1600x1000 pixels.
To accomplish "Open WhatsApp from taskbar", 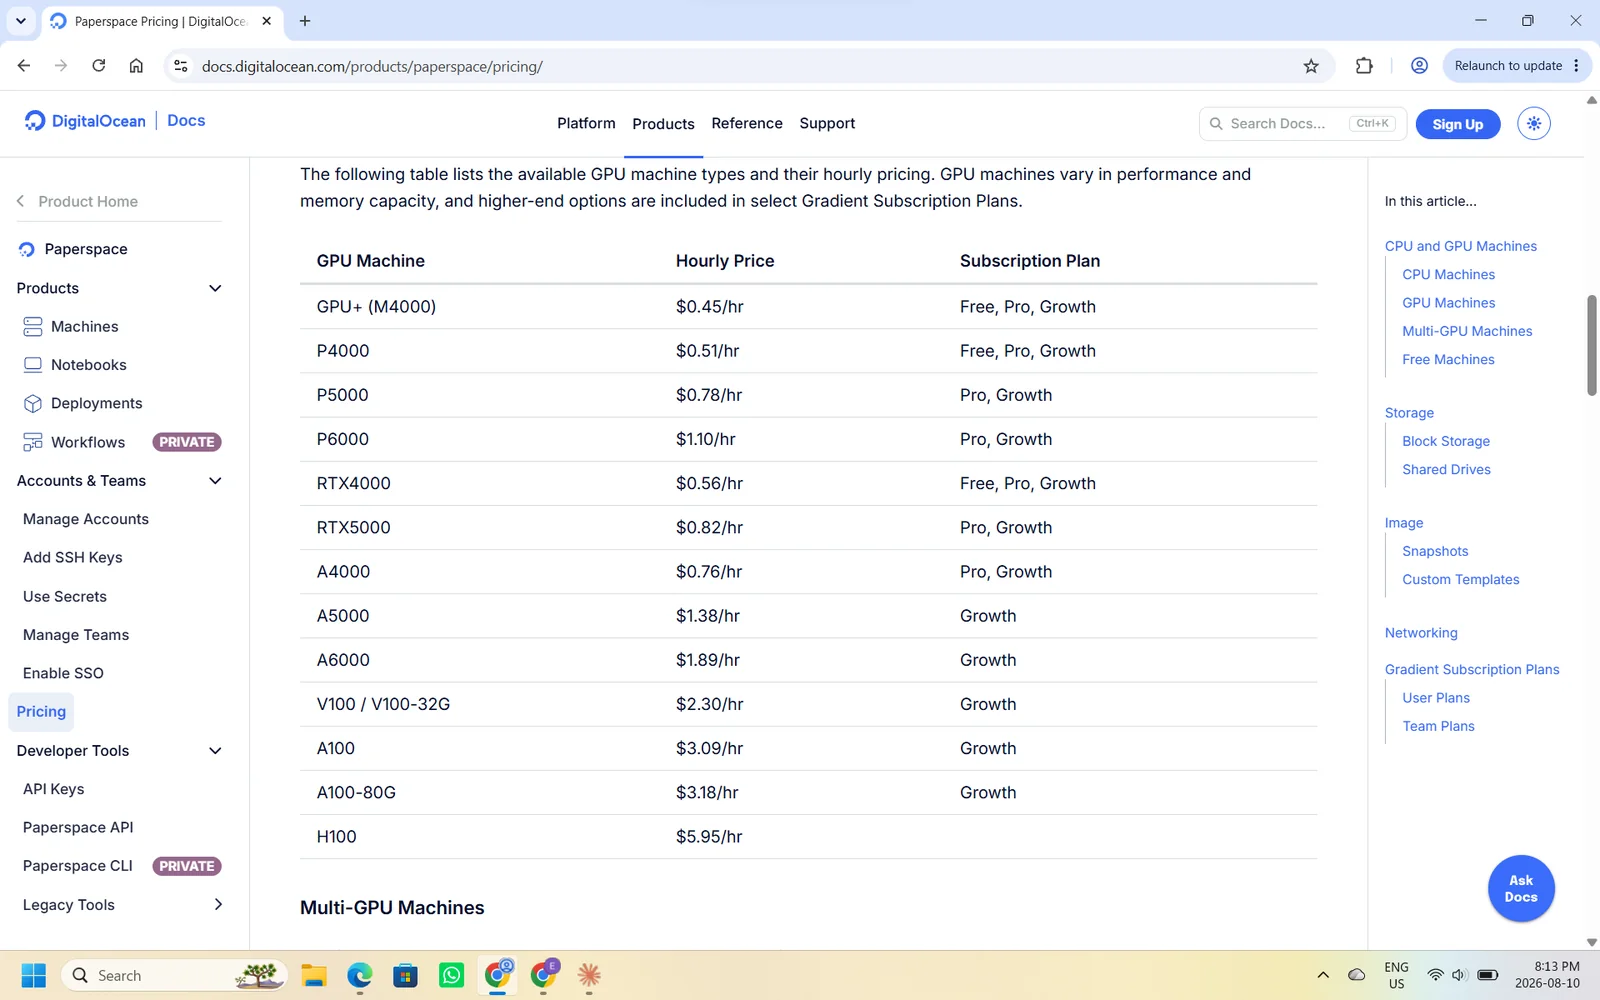I will click(452, 975).
